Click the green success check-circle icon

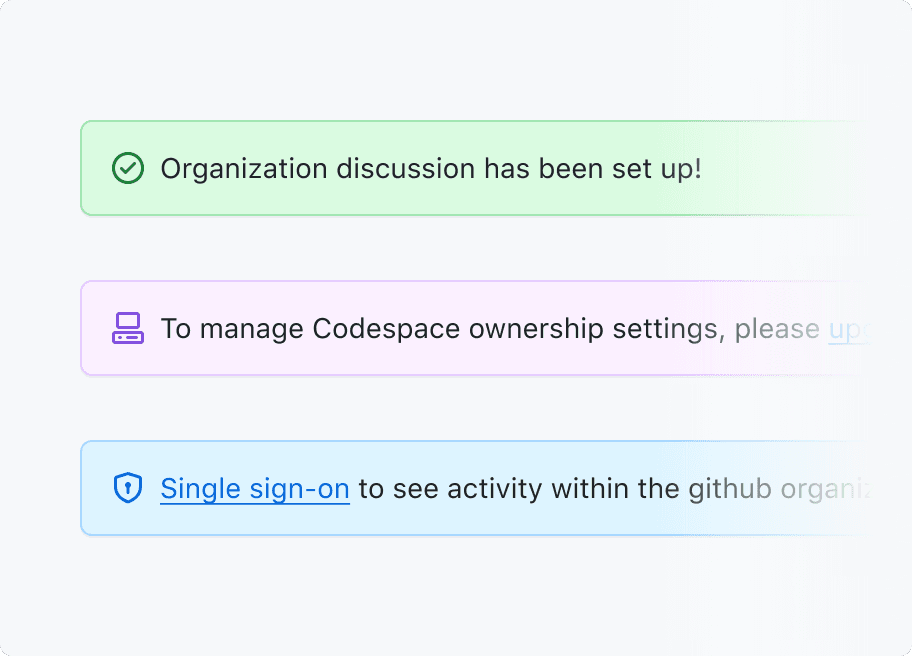127,168
